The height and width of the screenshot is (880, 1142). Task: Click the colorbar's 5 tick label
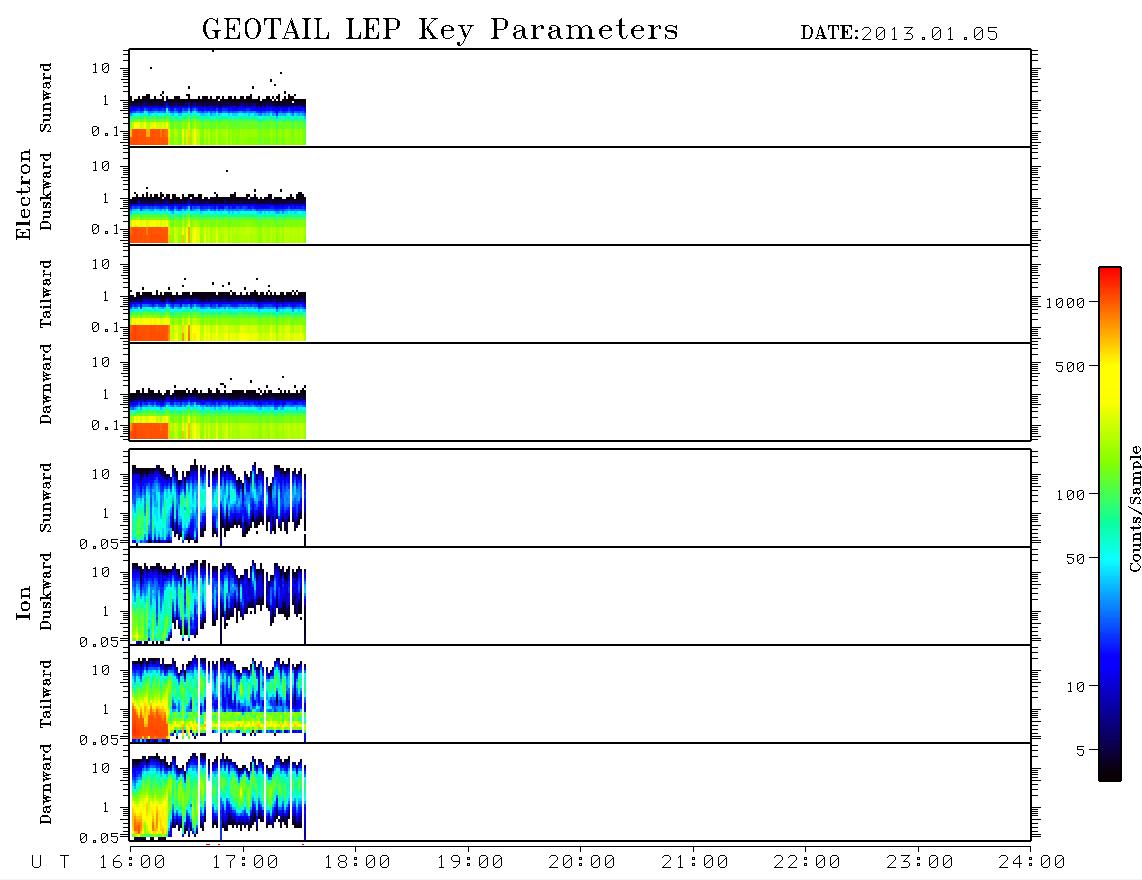[x=1080, y=750]
